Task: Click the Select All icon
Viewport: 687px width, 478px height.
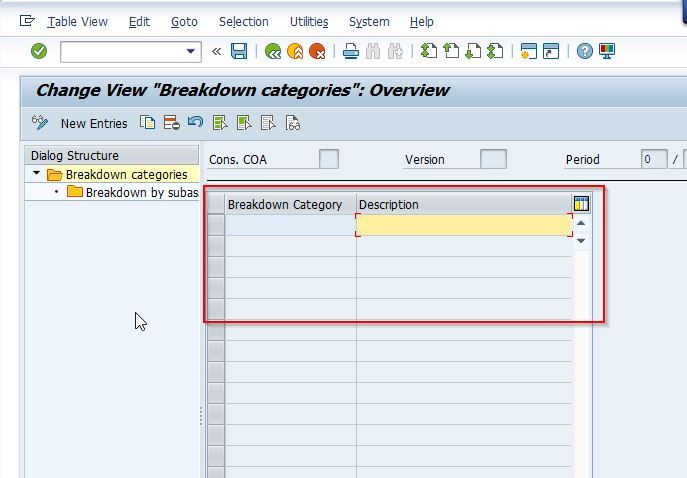Action: click(x=220, y=123)
